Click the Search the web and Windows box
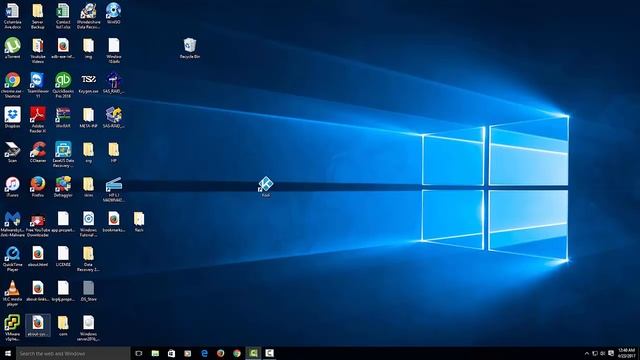 coord(73,353)
